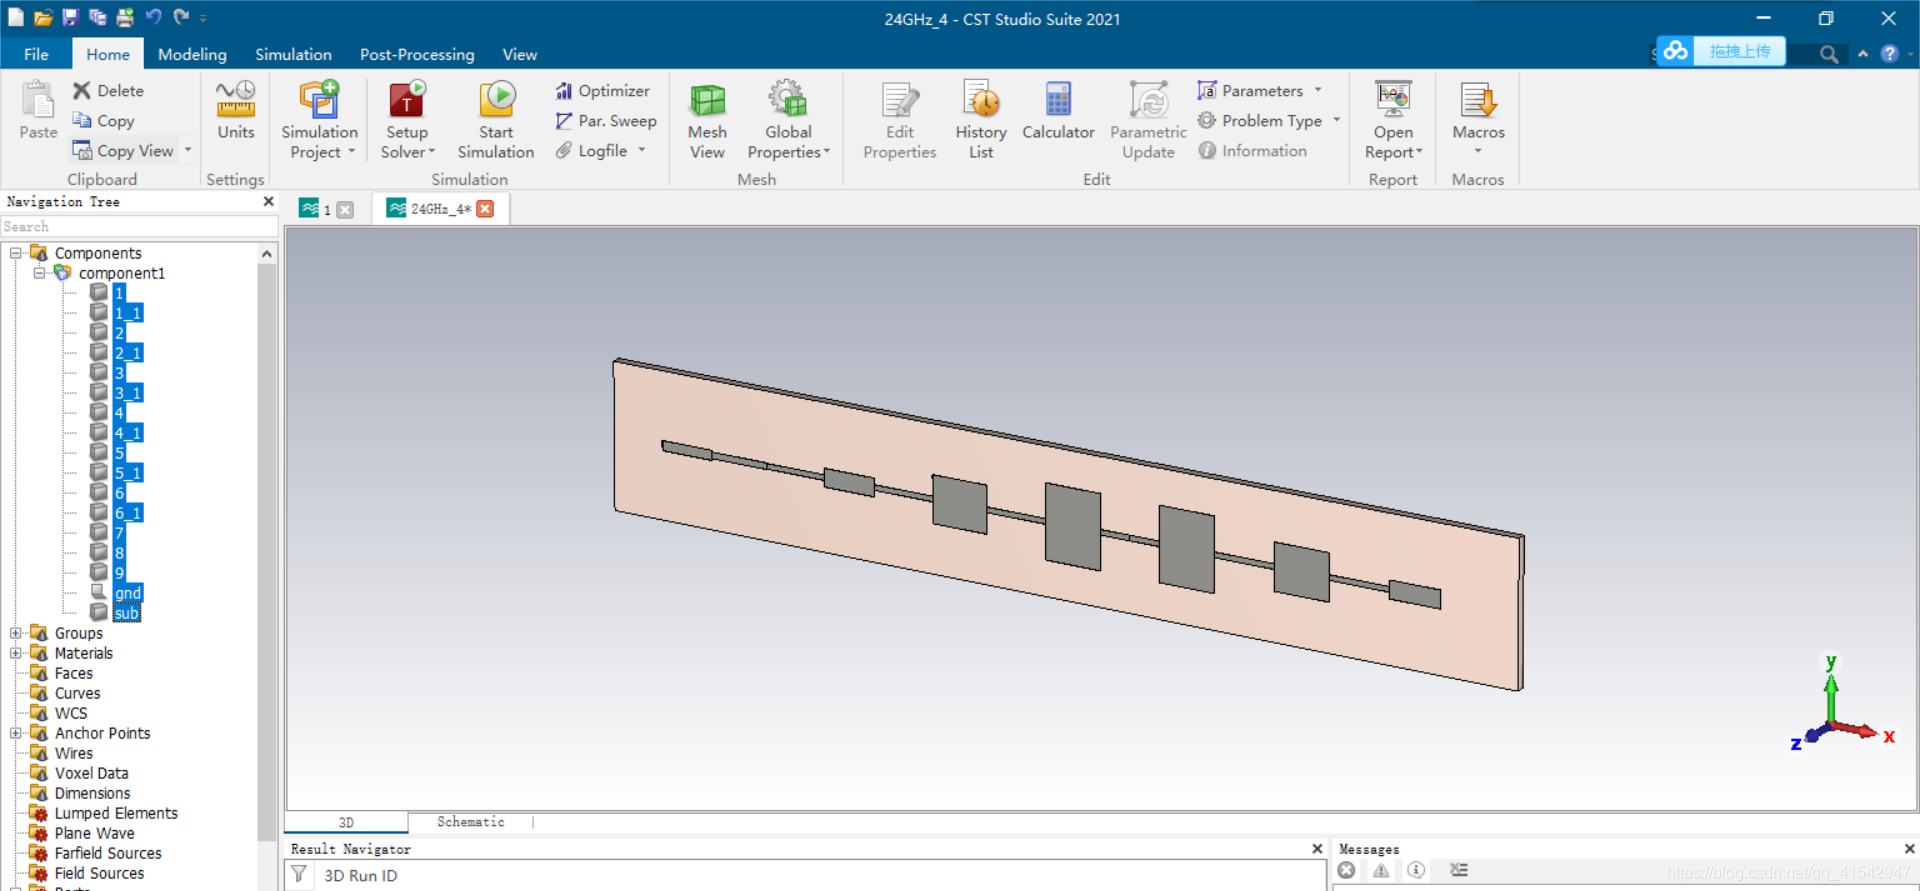Screen dimensions: 1920x891
Task: Open the Problem Type dropdown arrow
Action: [x=1336, y=121]
